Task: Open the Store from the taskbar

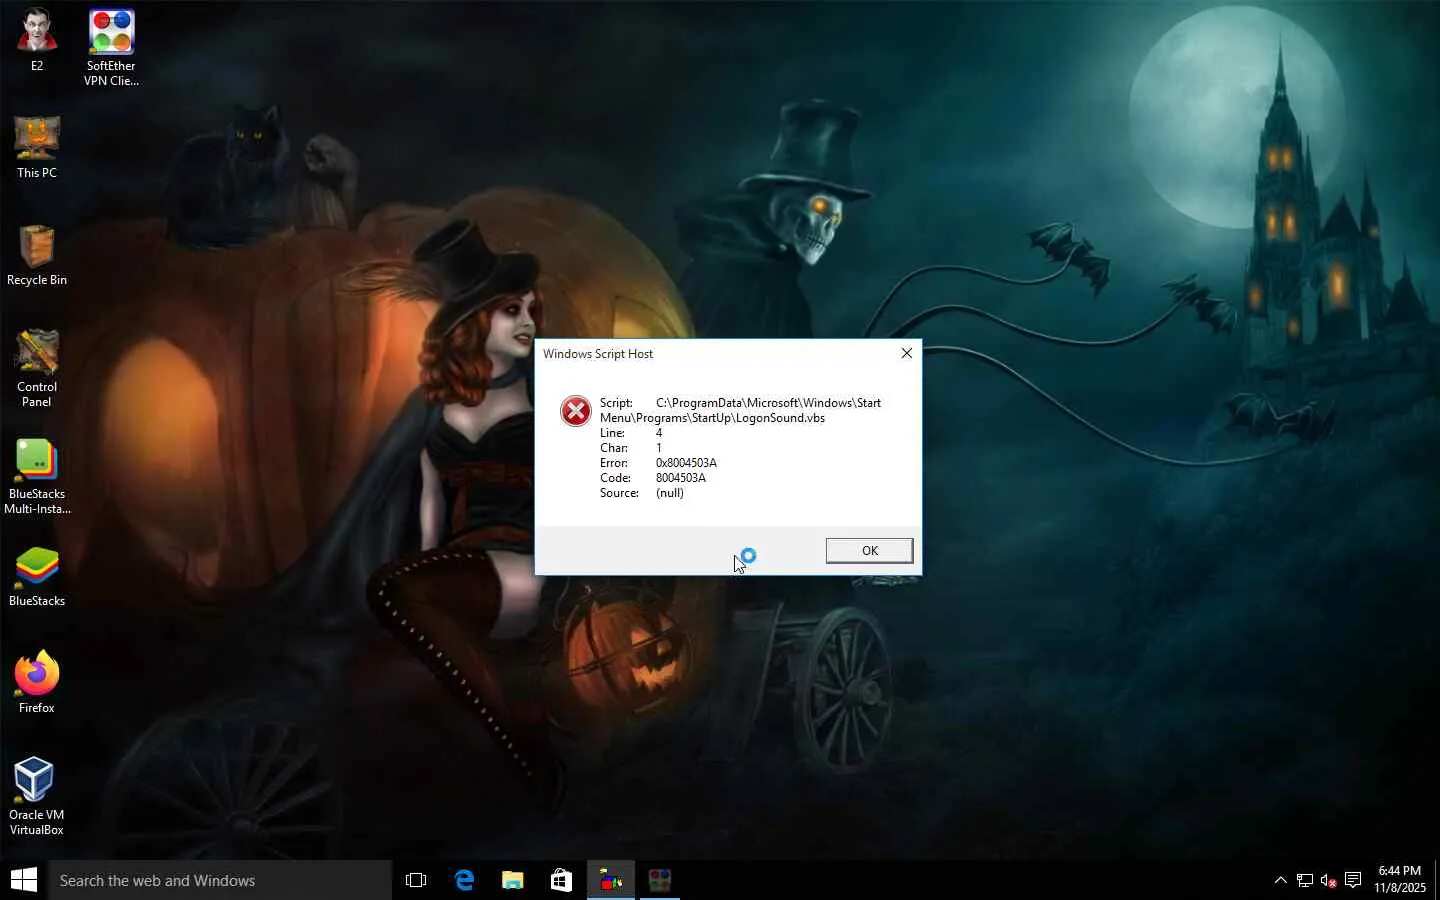Action: pyautogui.click(x=561, y=880)
